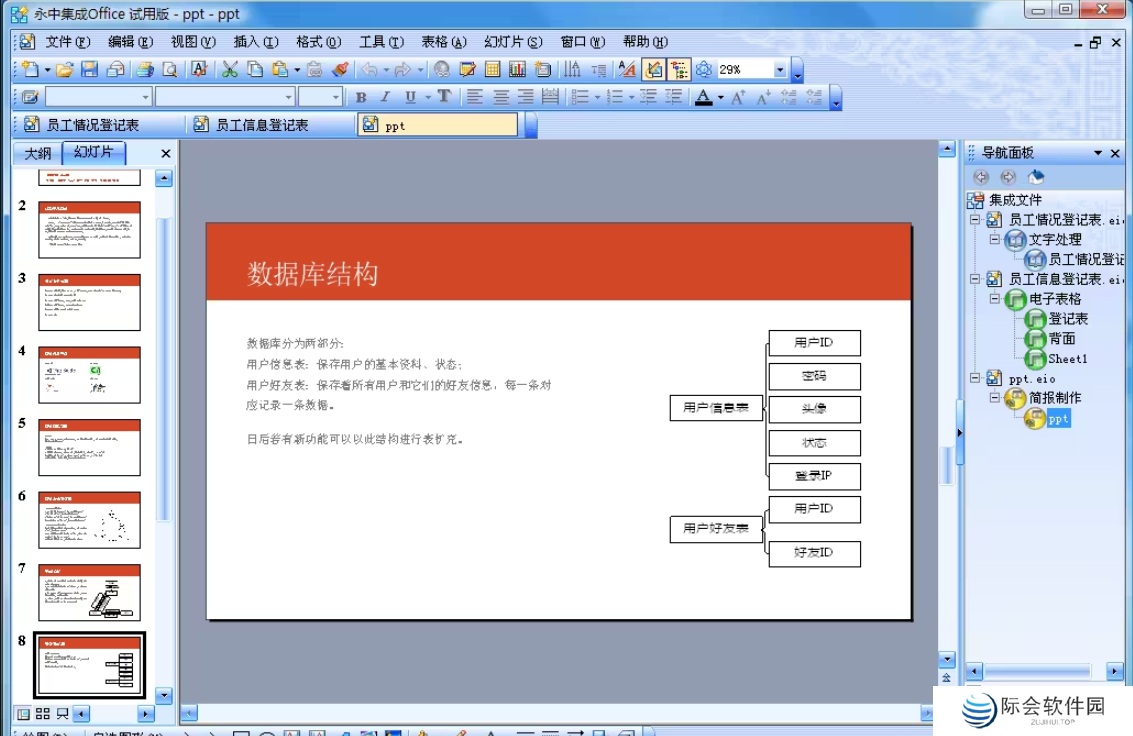Click the Print icon in the toolbar

pos(145,70)
